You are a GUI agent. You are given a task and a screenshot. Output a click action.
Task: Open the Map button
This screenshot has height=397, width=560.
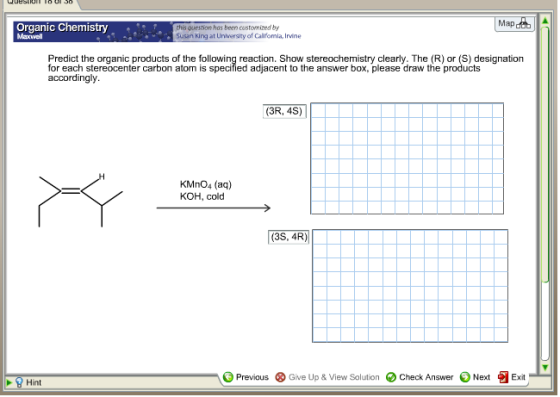coord(516,24)
